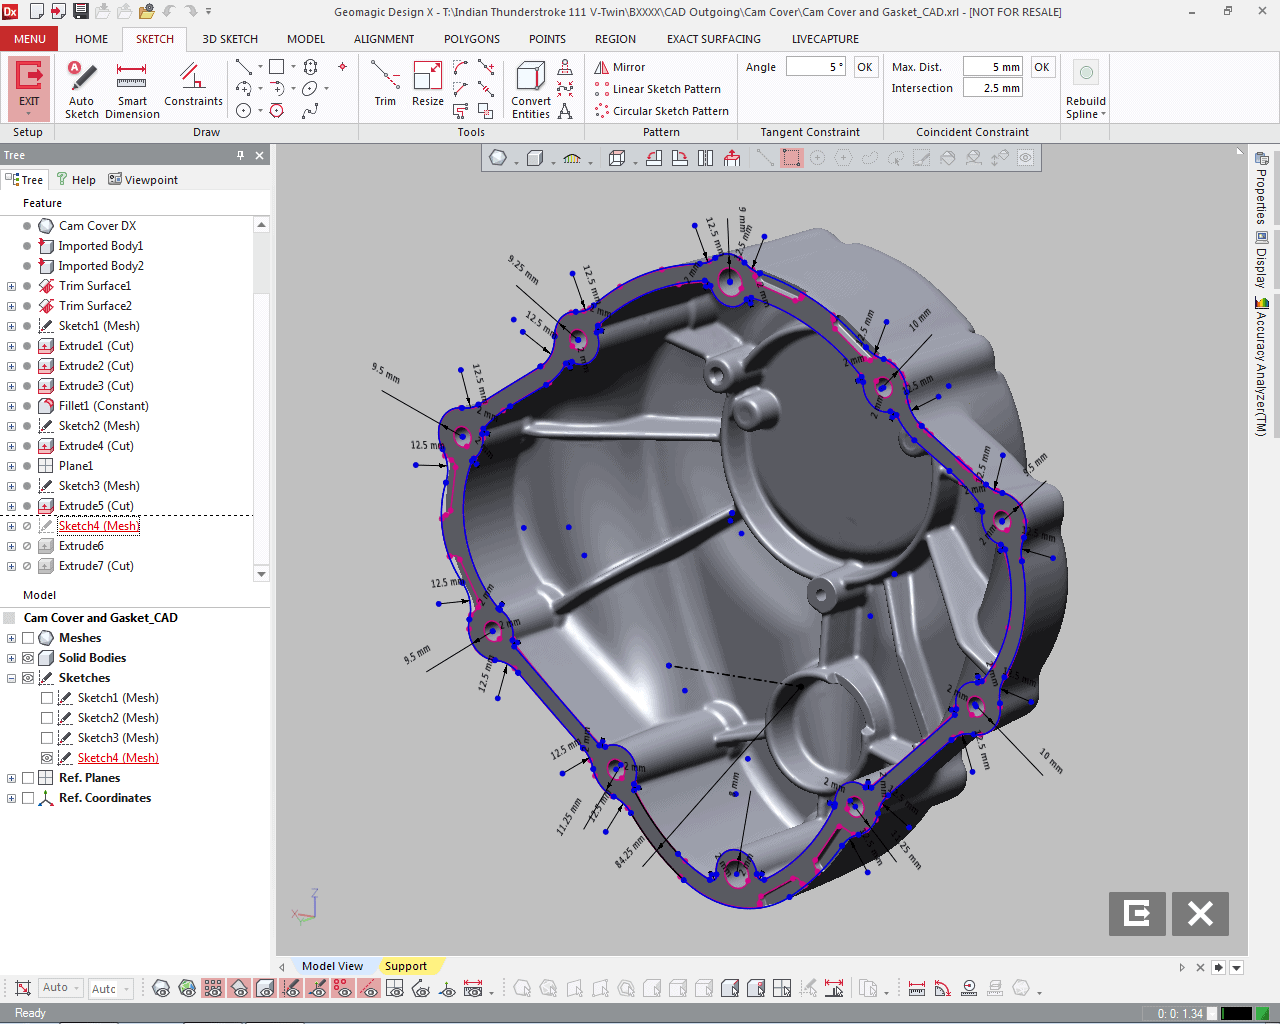Switch to the 3D SKETCH ribbon tab
The image size is (1280, 1024).
(230, 39)
